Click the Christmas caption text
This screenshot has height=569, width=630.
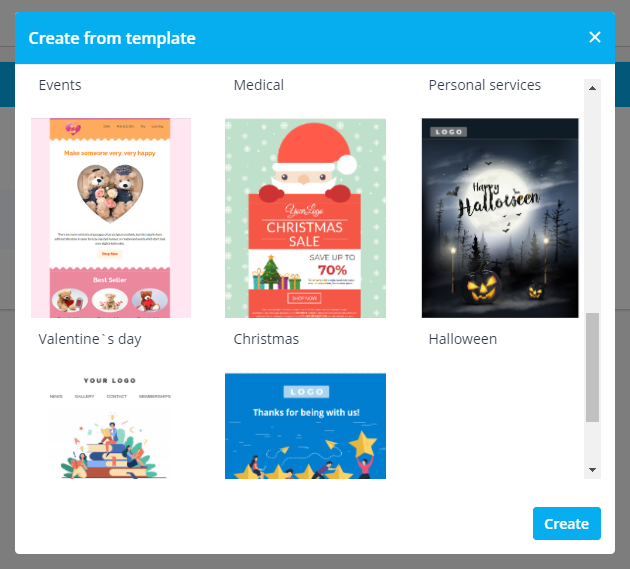pyautogui.click(x=266, y=339)
